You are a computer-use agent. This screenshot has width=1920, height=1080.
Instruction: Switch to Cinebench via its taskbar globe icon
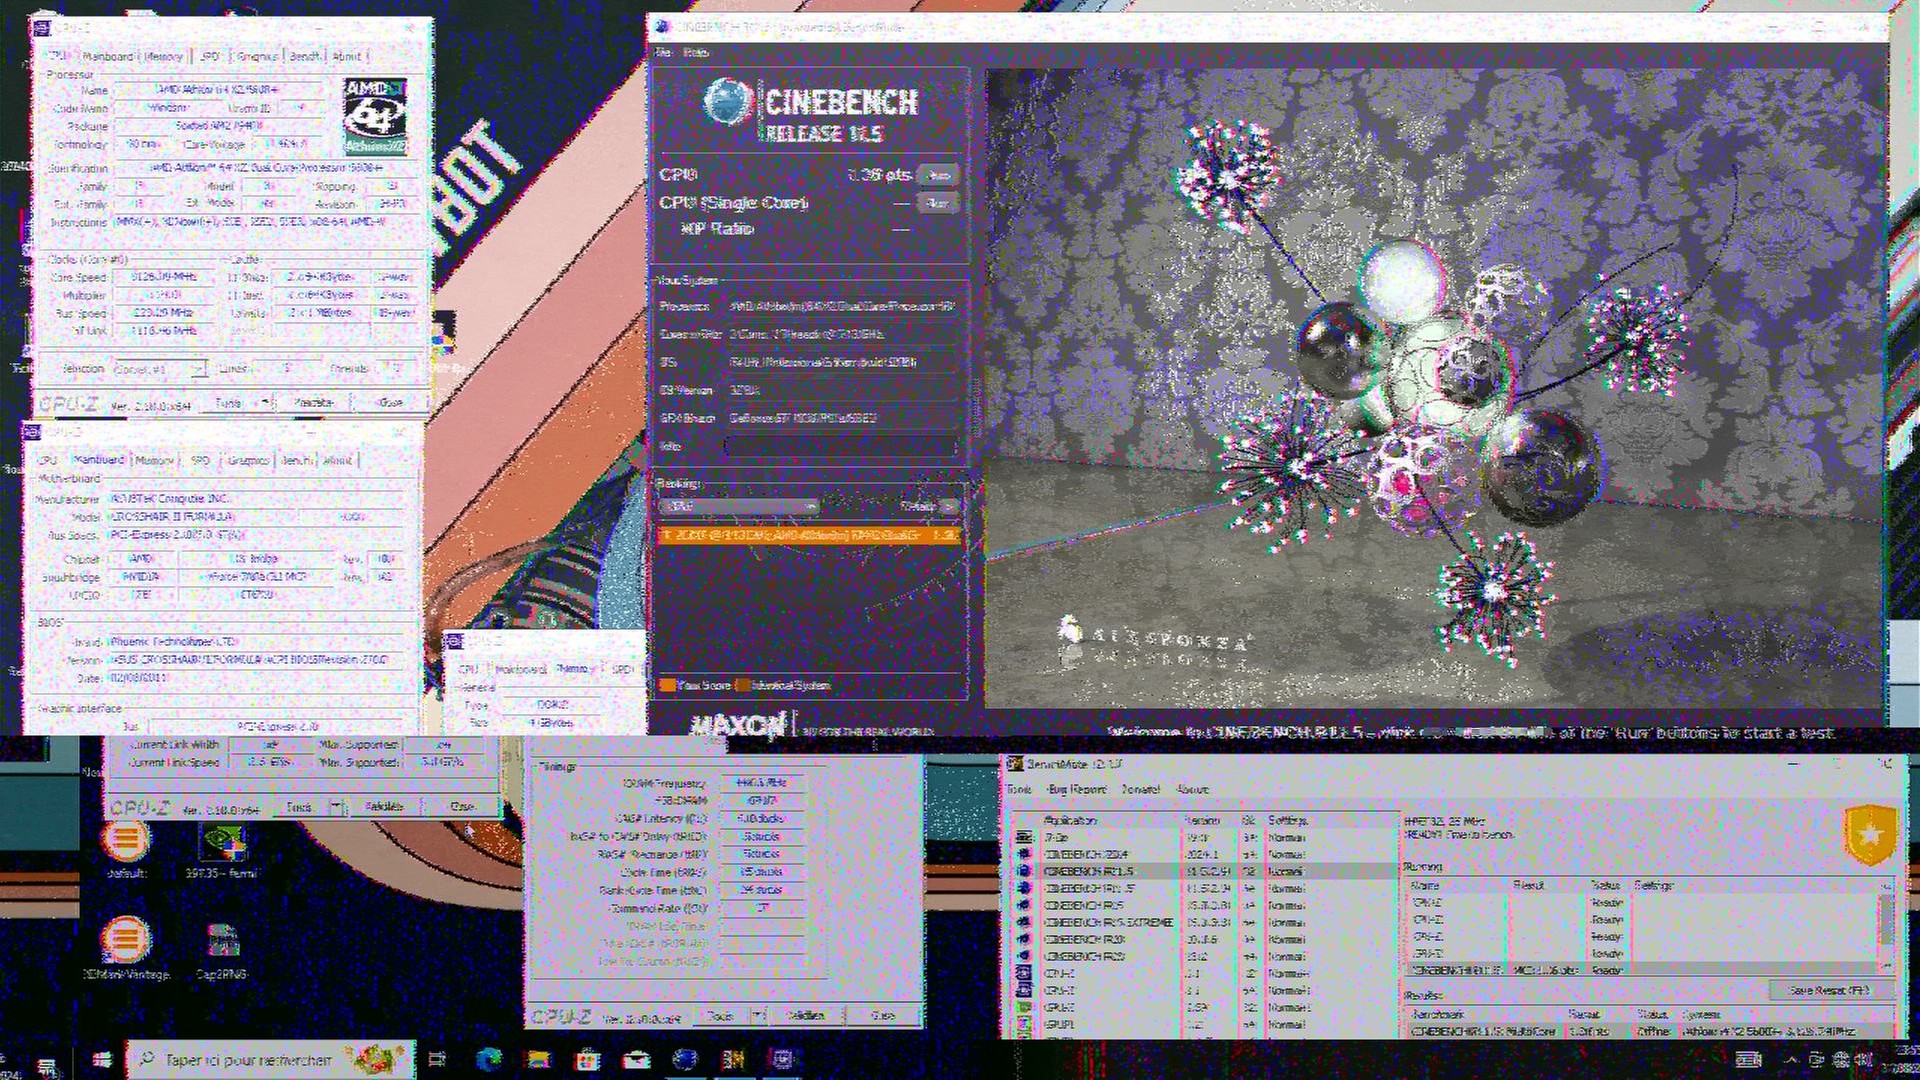click(x=685, y=1060)
